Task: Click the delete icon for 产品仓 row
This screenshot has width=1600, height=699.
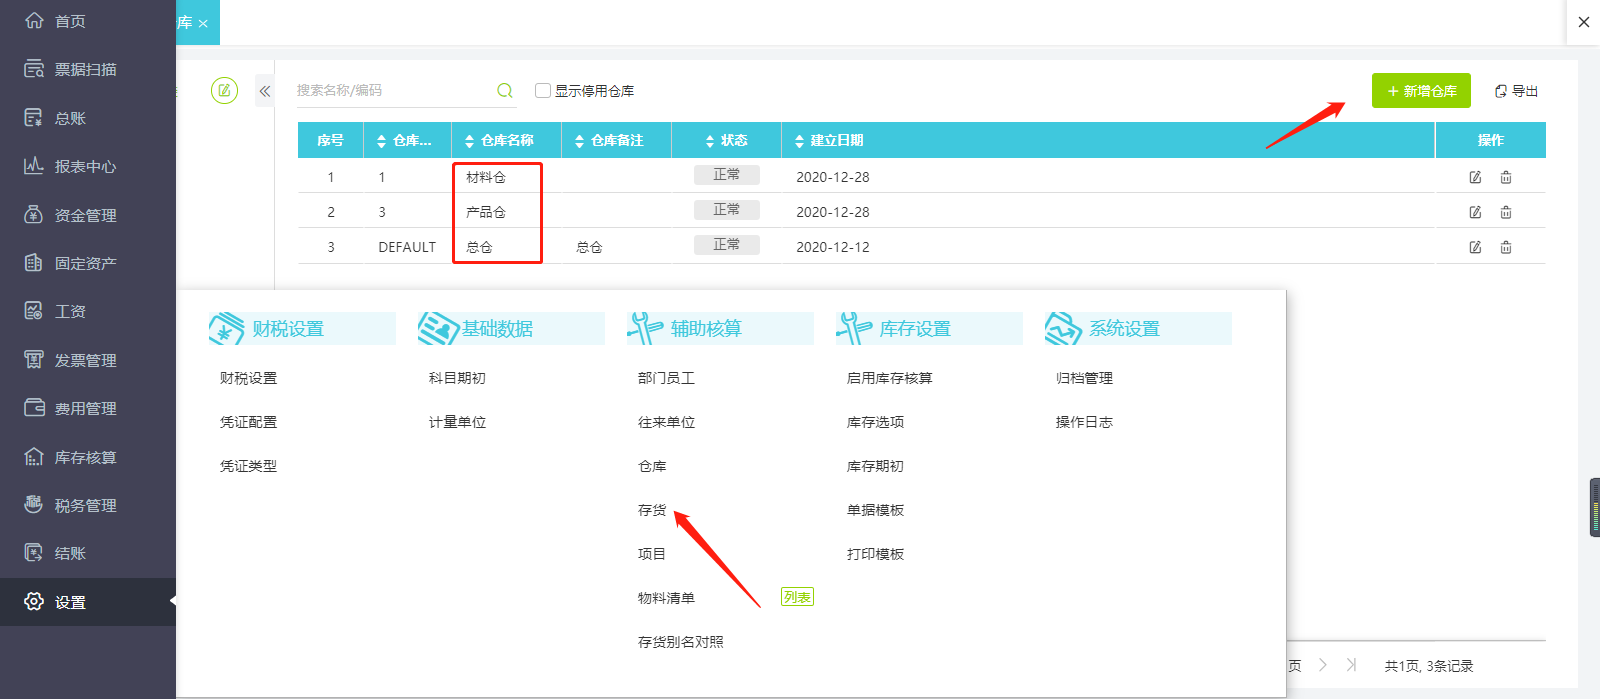Action: 1506,212
